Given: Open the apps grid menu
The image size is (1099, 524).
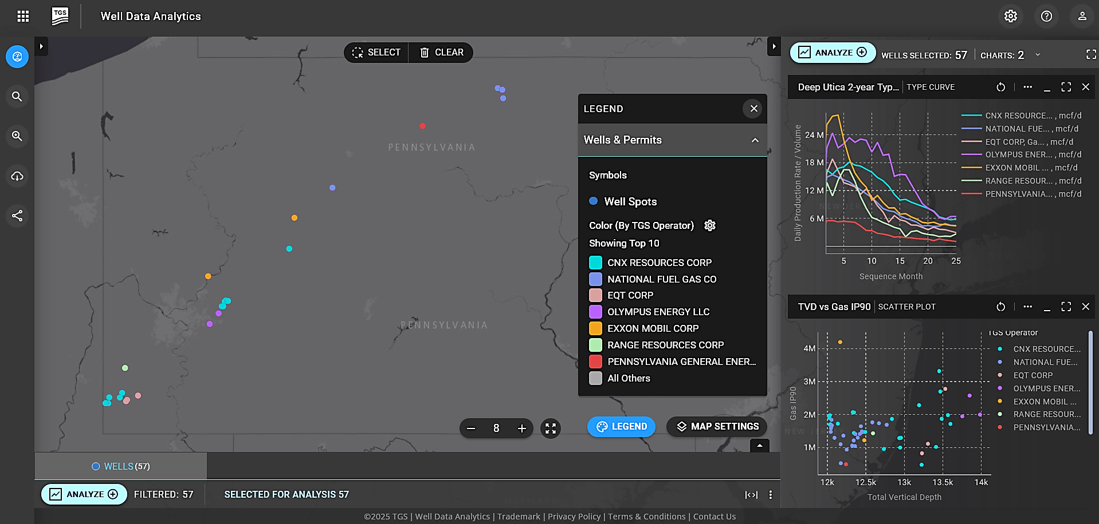Looking at the screenshot, I should (x=23, y=16).
